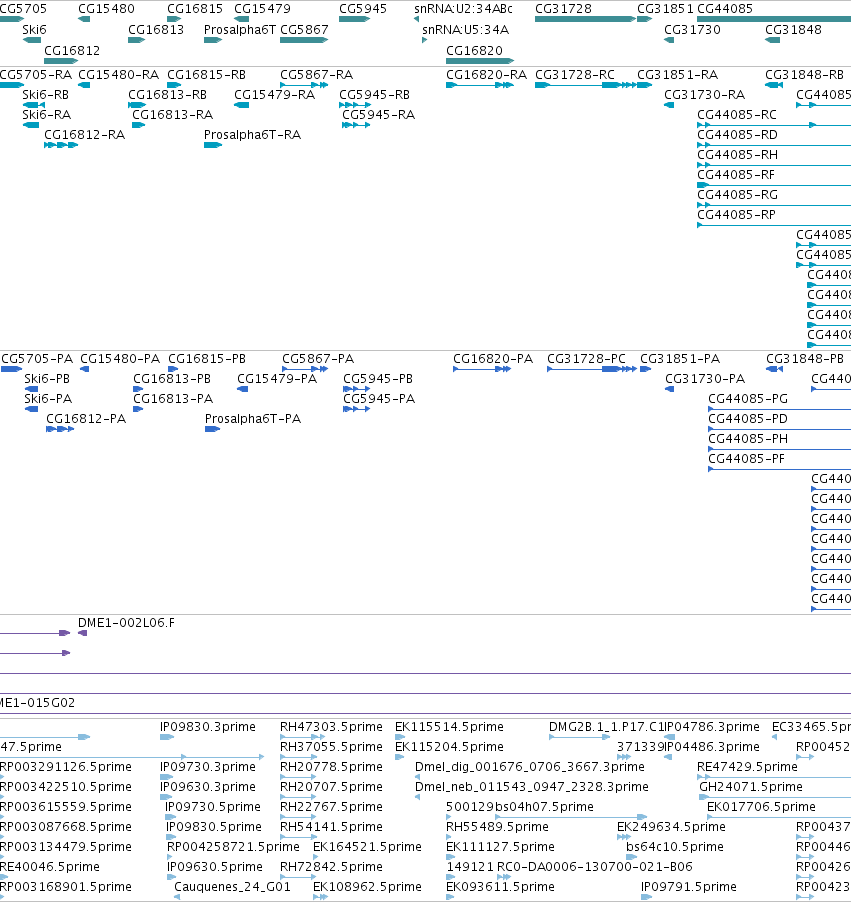Select the CG31728-PC protein label
Viewport: 851px width, 902px height.
[x=586, y=359]
